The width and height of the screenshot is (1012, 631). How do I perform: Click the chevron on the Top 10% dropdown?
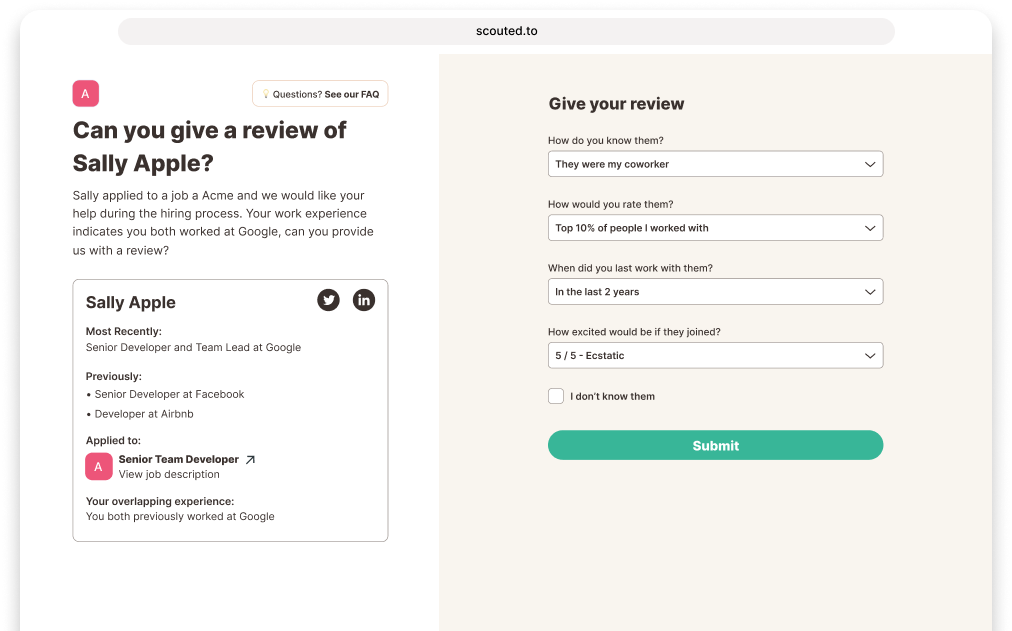(x=869, y=228)
